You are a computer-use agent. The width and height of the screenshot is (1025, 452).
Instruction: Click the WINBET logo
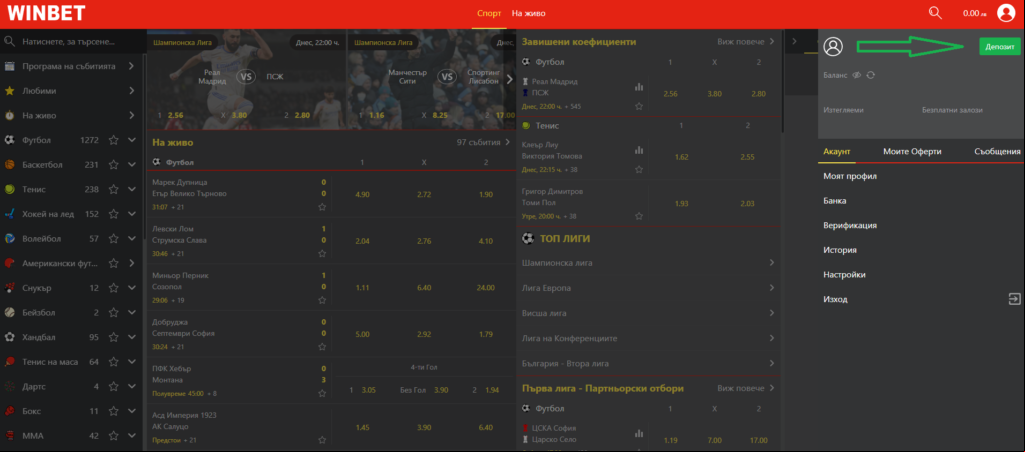46,13
